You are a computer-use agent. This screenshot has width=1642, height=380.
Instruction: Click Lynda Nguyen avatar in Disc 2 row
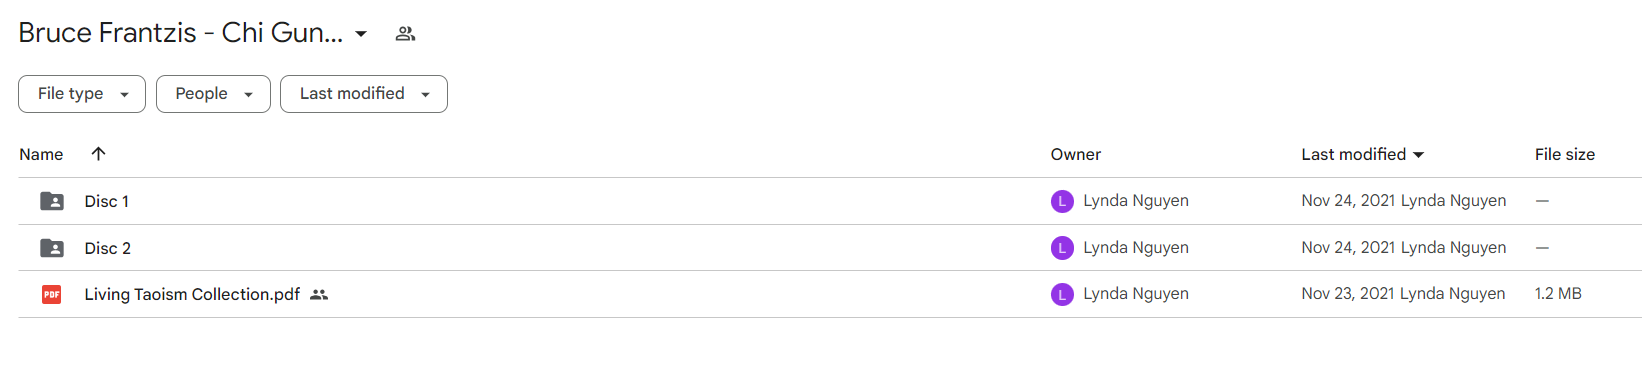tap(1062, 248)
